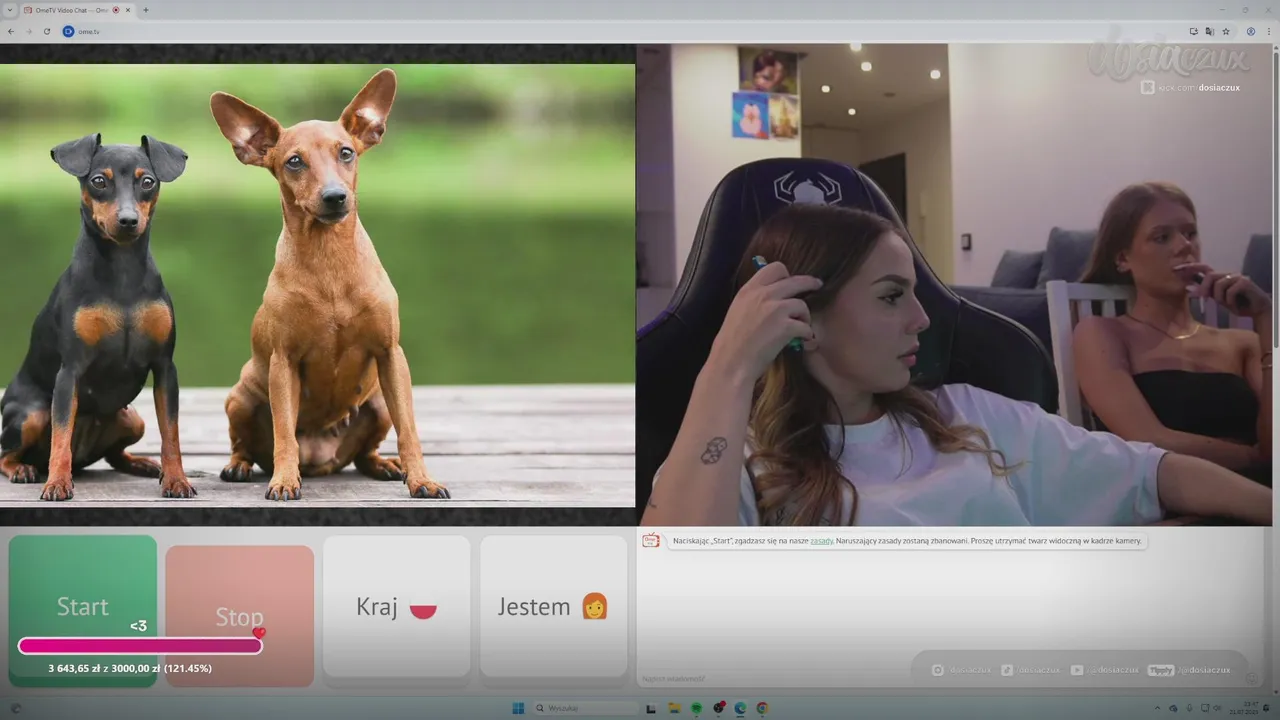Open the Chrome tab search dropdown
The image size is (1280, 720).
9,10
